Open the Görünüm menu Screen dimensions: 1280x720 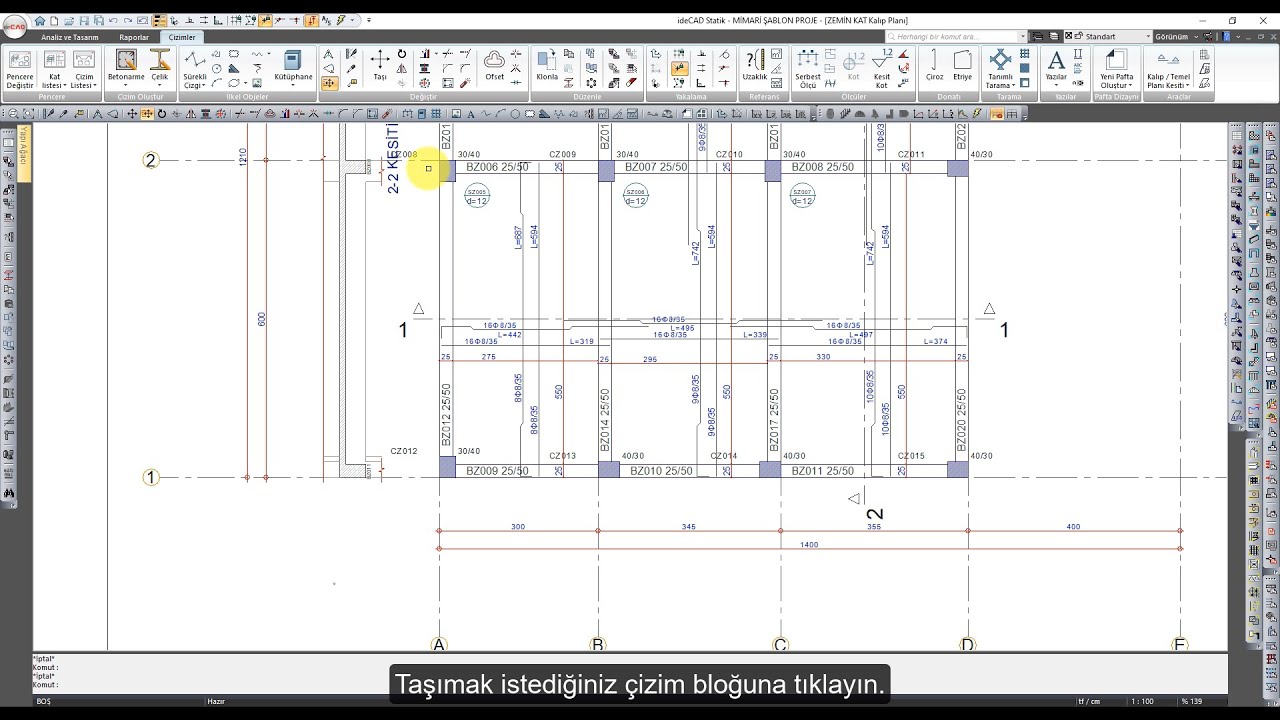(1175, 36)
